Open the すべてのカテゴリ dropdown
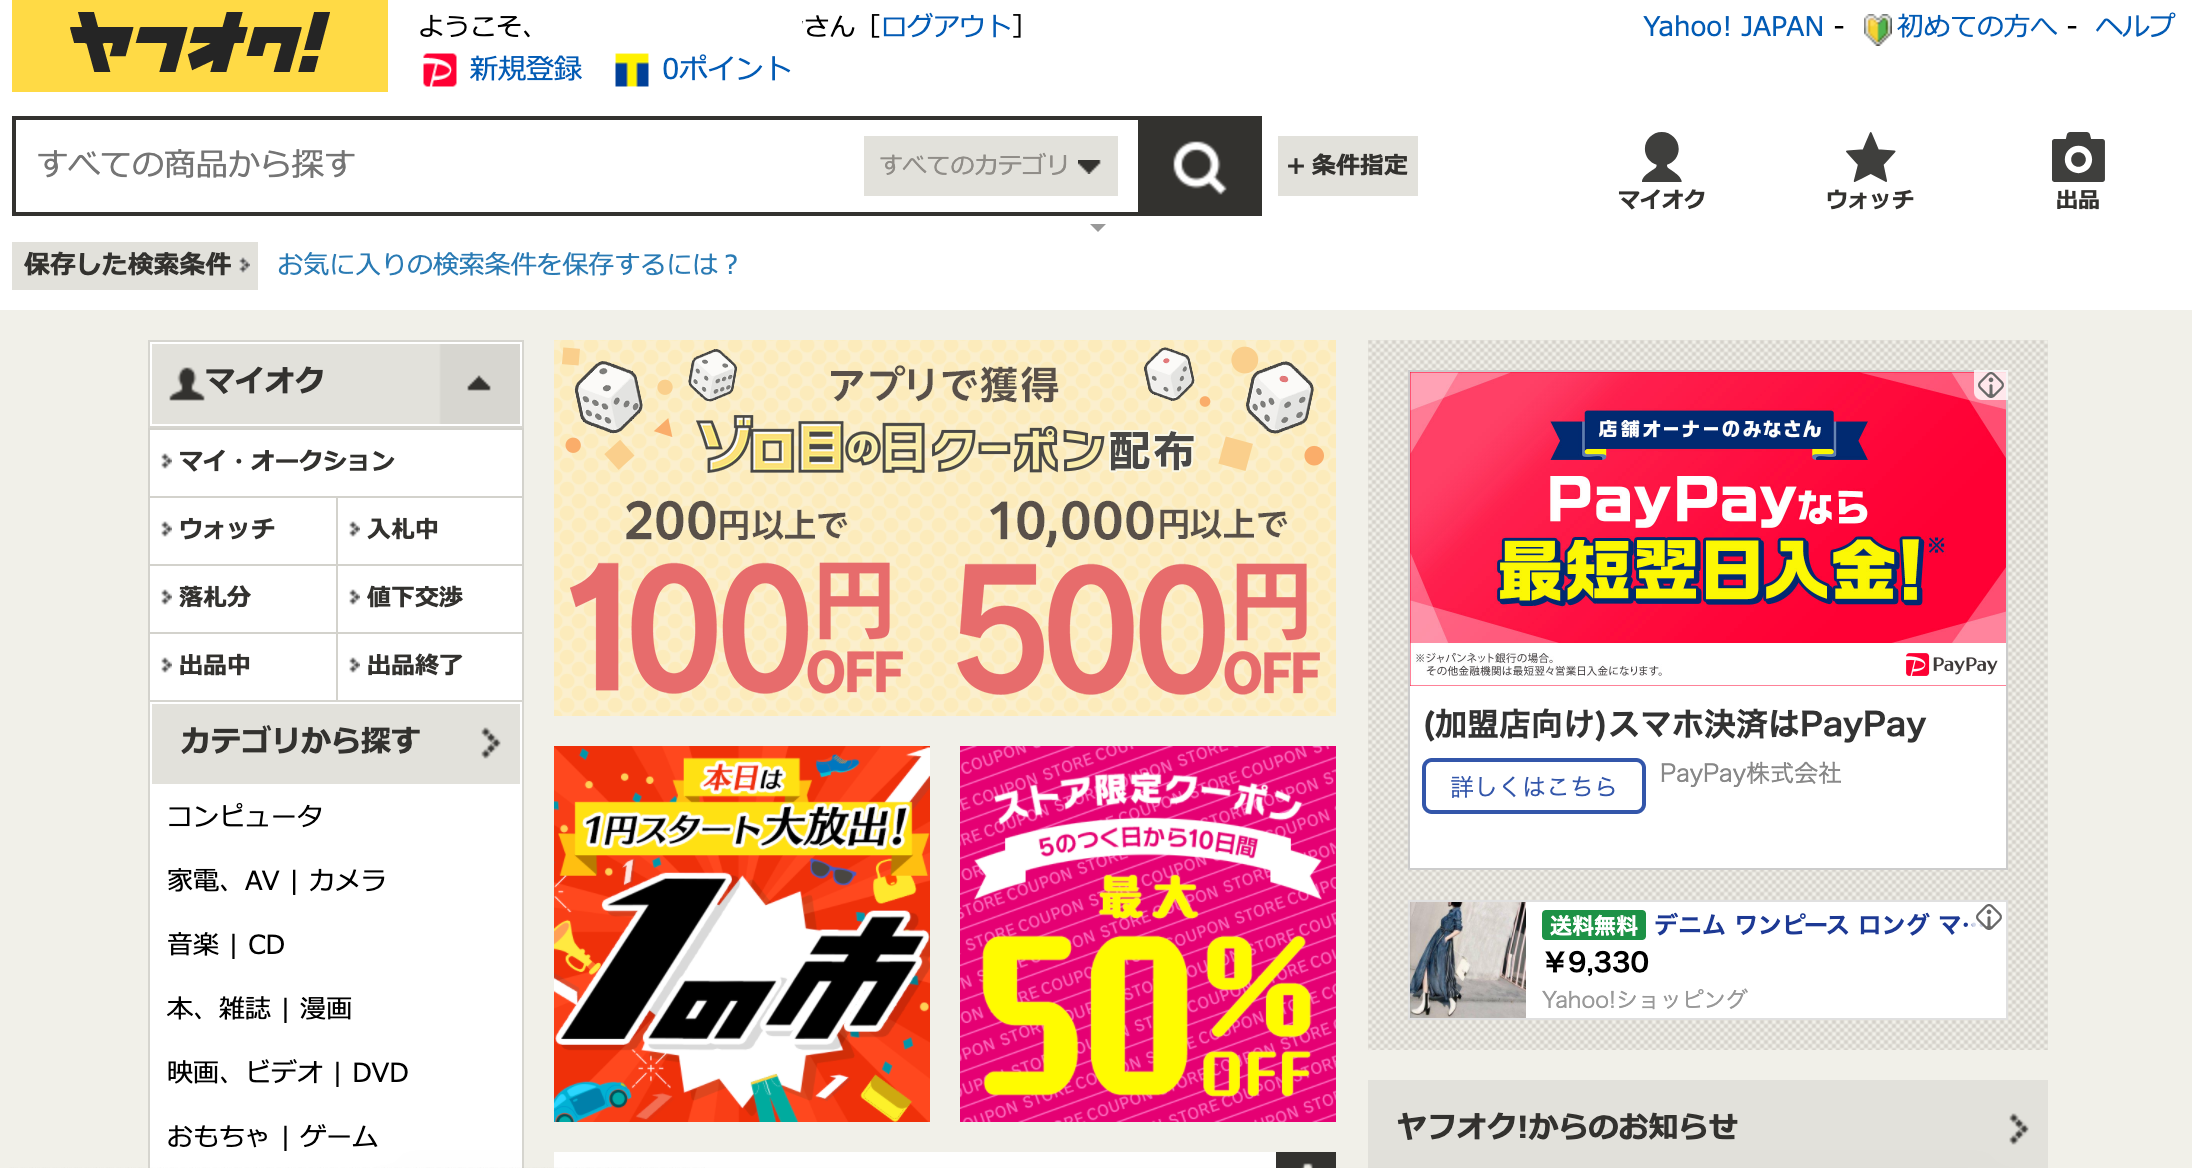Screen dimensions: 2192x1168 990,165
